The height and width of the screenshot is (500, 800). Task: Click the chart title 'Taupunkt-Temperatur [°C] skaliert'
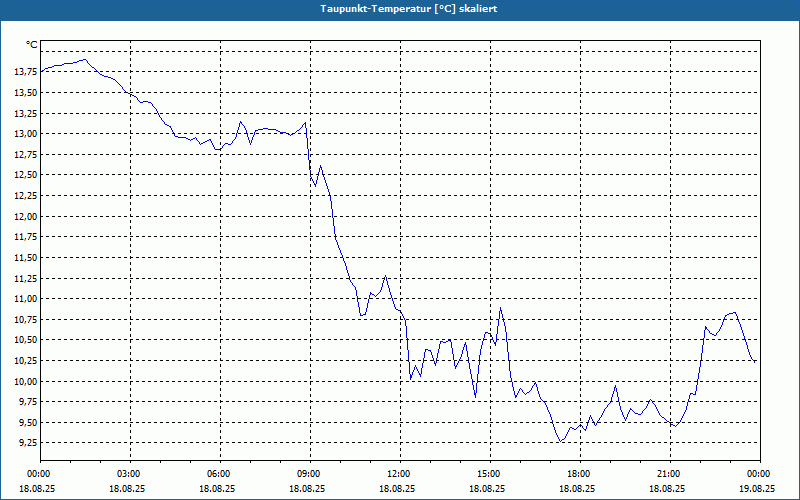click(409, 9)
